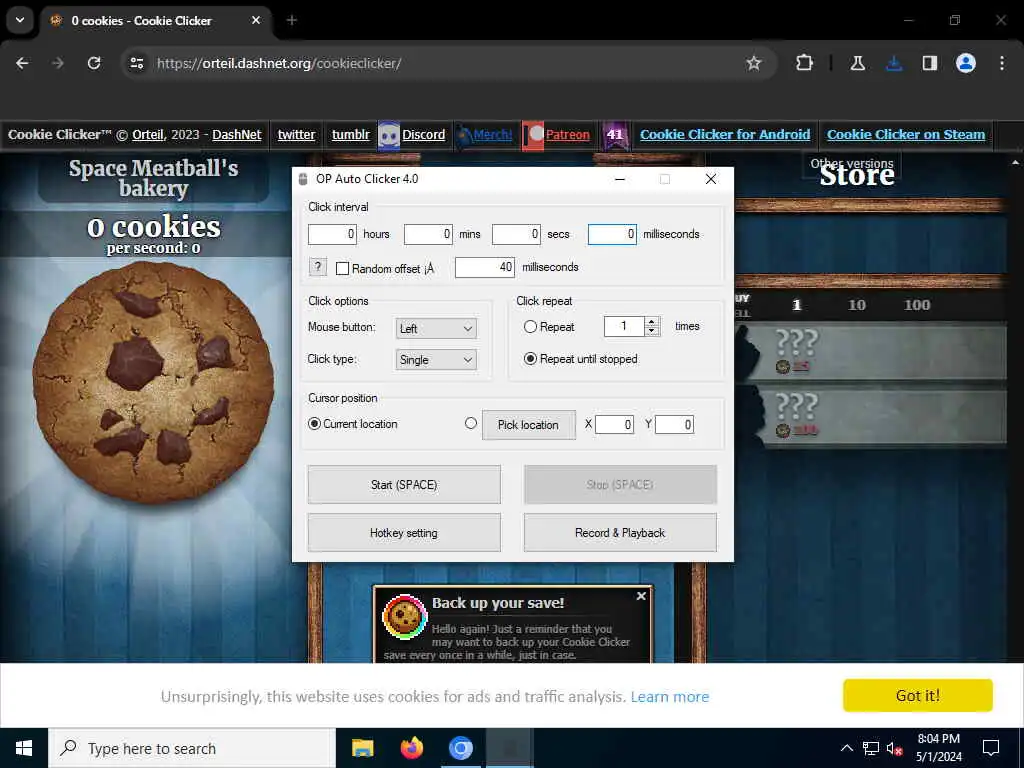Select the Pick location radio button
1024x768 pixels.
pyautogui.click(x=471, y=423)
